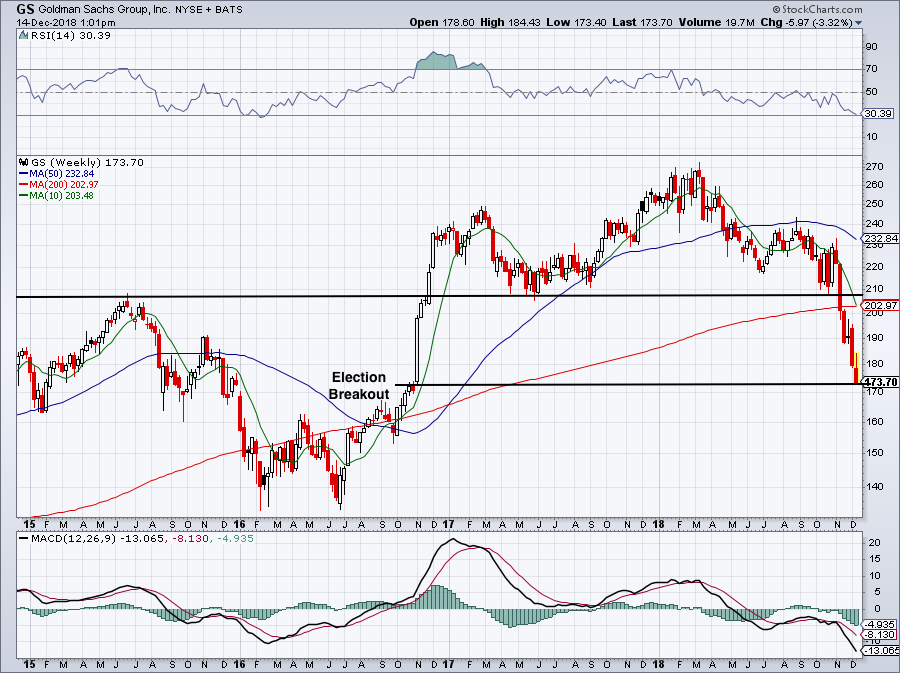This screenshot has width=900, height=673.
Task: Click the -8.130 MACD axis tag
Action: coord(879,635)
